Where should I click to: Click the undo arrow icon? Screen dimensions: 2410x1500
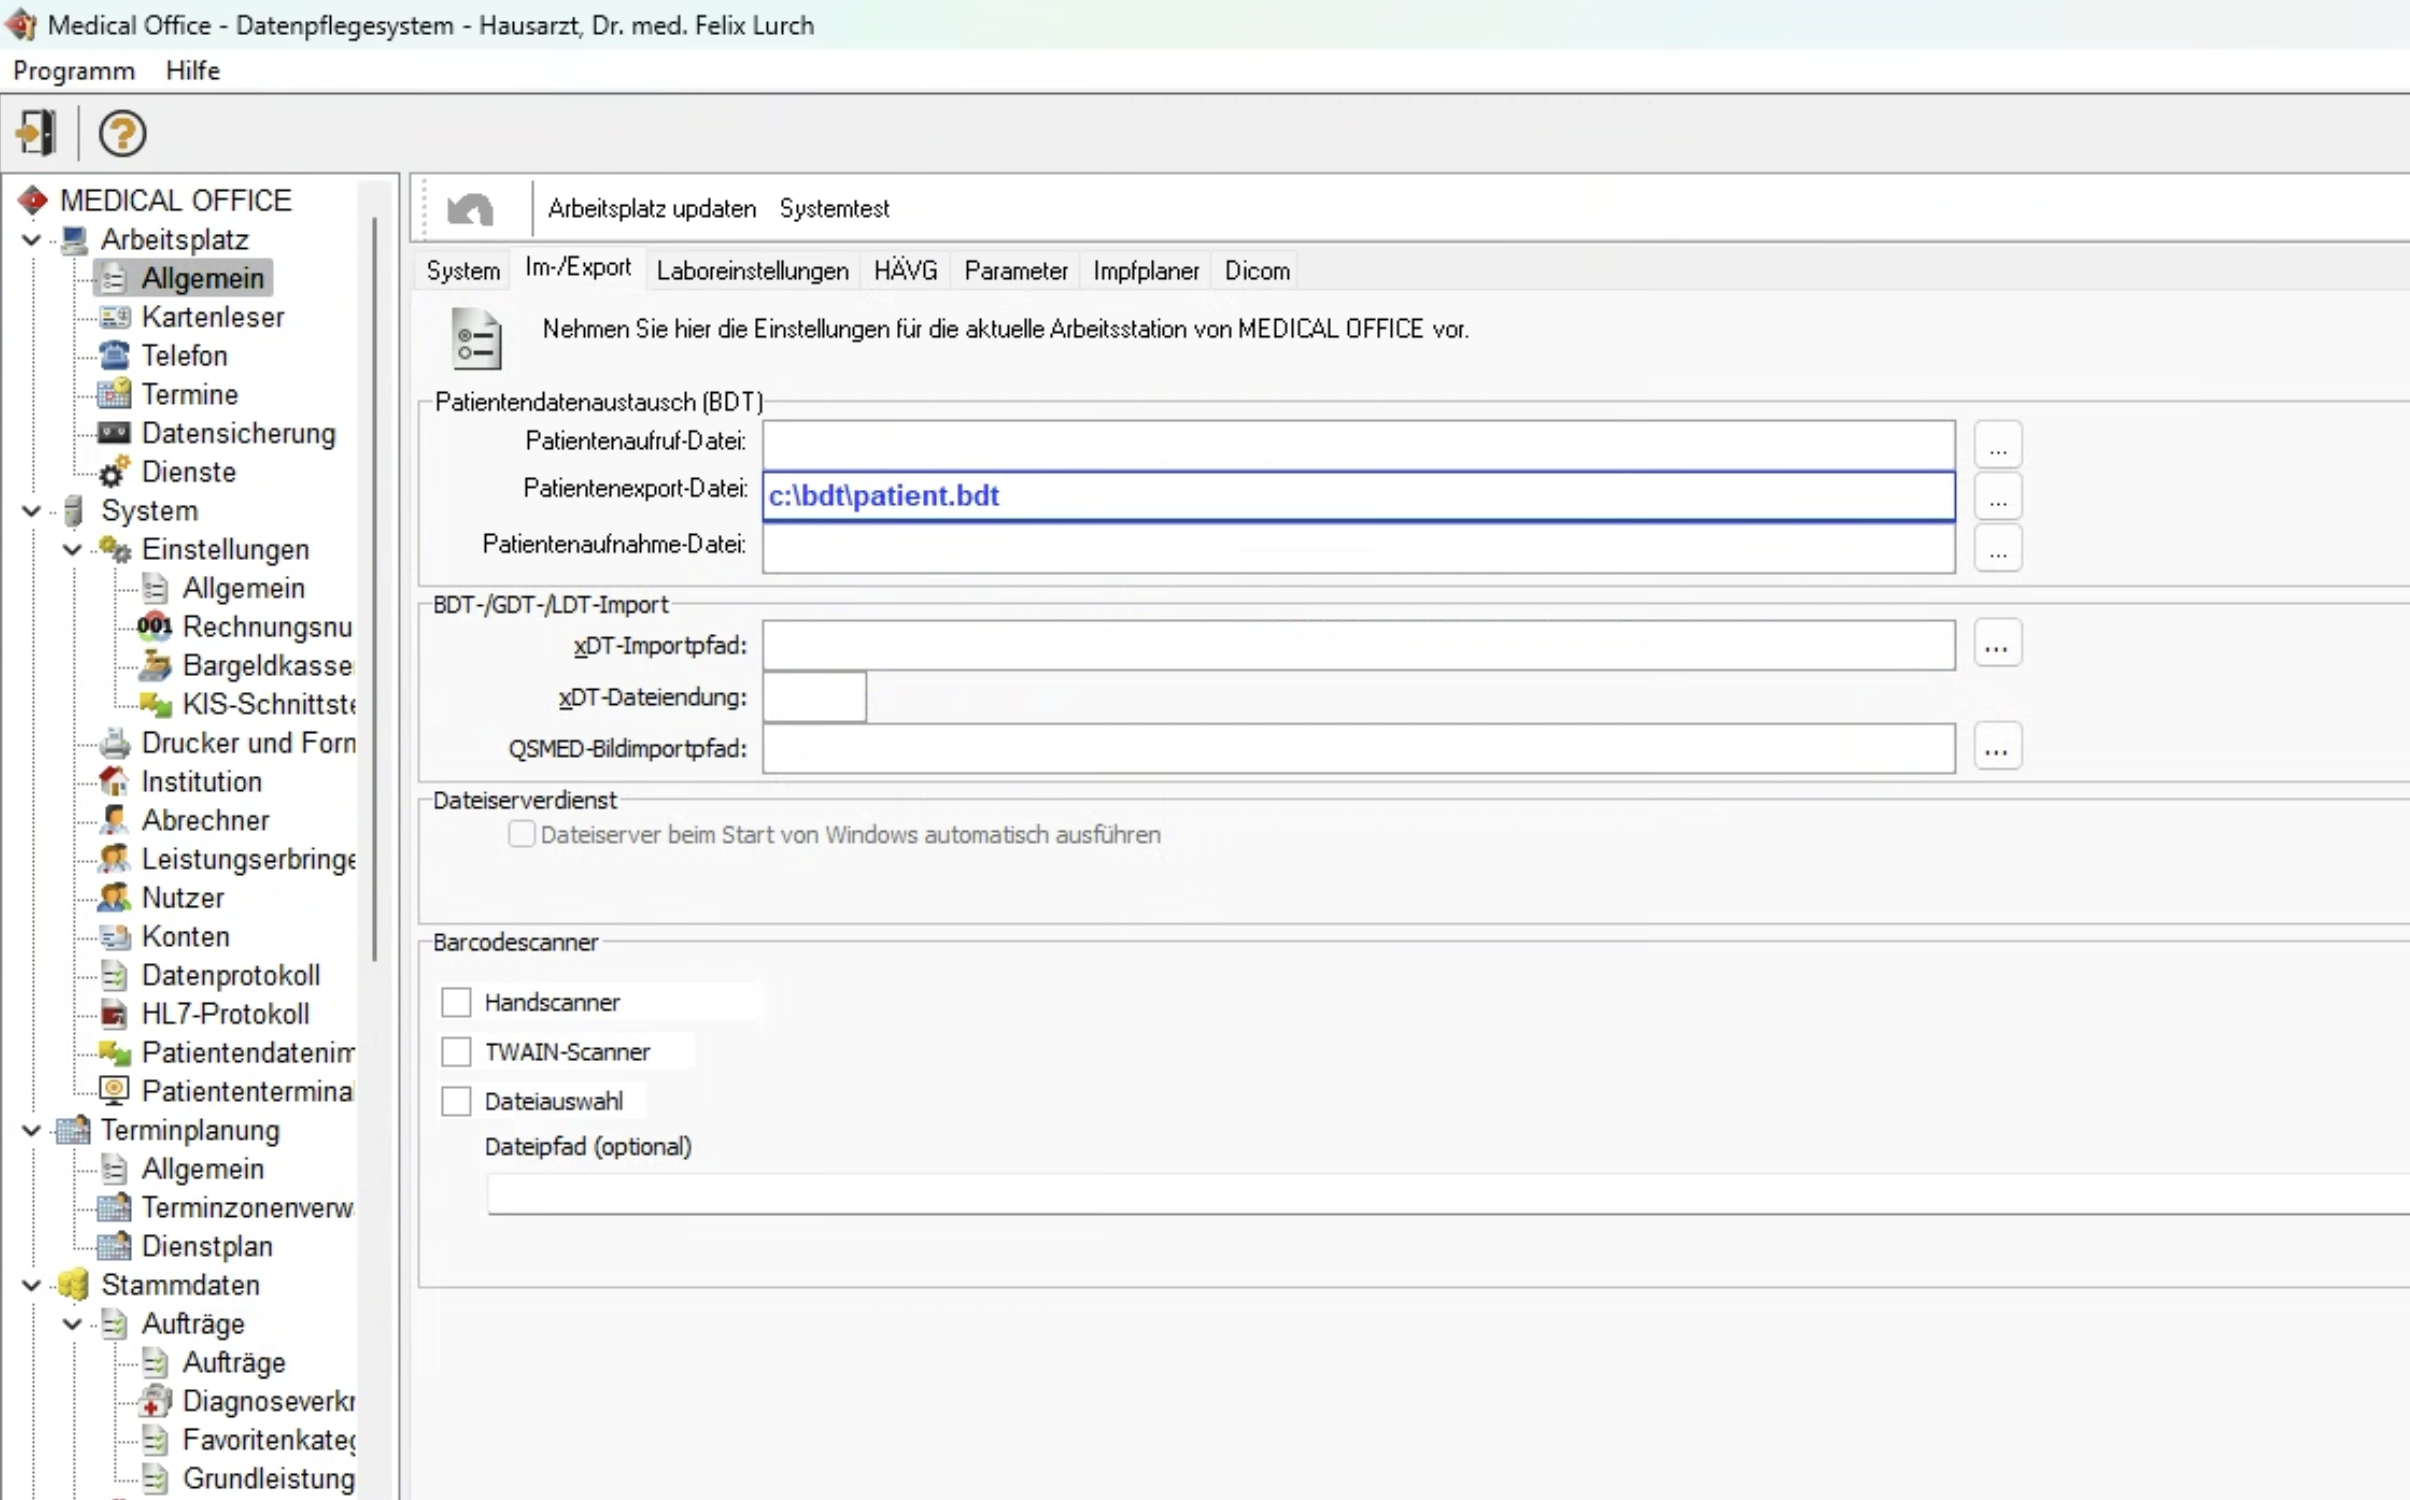click(x=470, y=209)
